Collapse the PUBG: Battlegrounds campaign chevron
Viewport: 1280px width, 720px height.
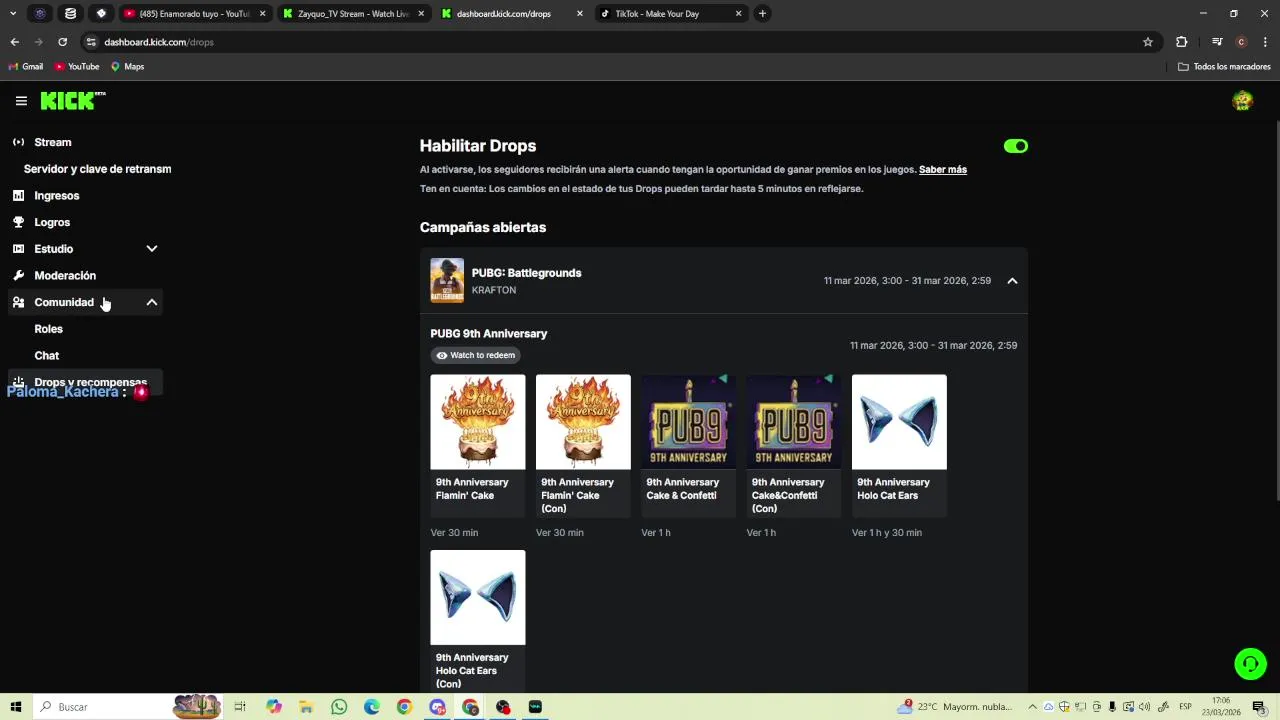[1012, 281]
